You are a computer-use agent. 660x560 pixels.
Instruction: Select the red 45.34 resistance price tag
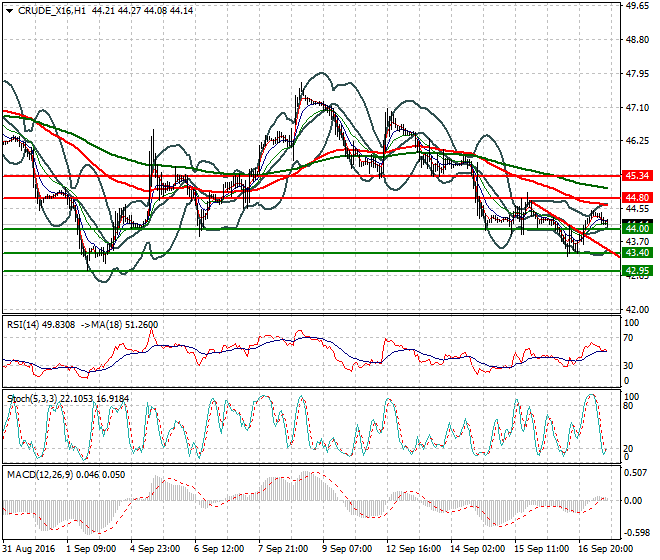637,175
